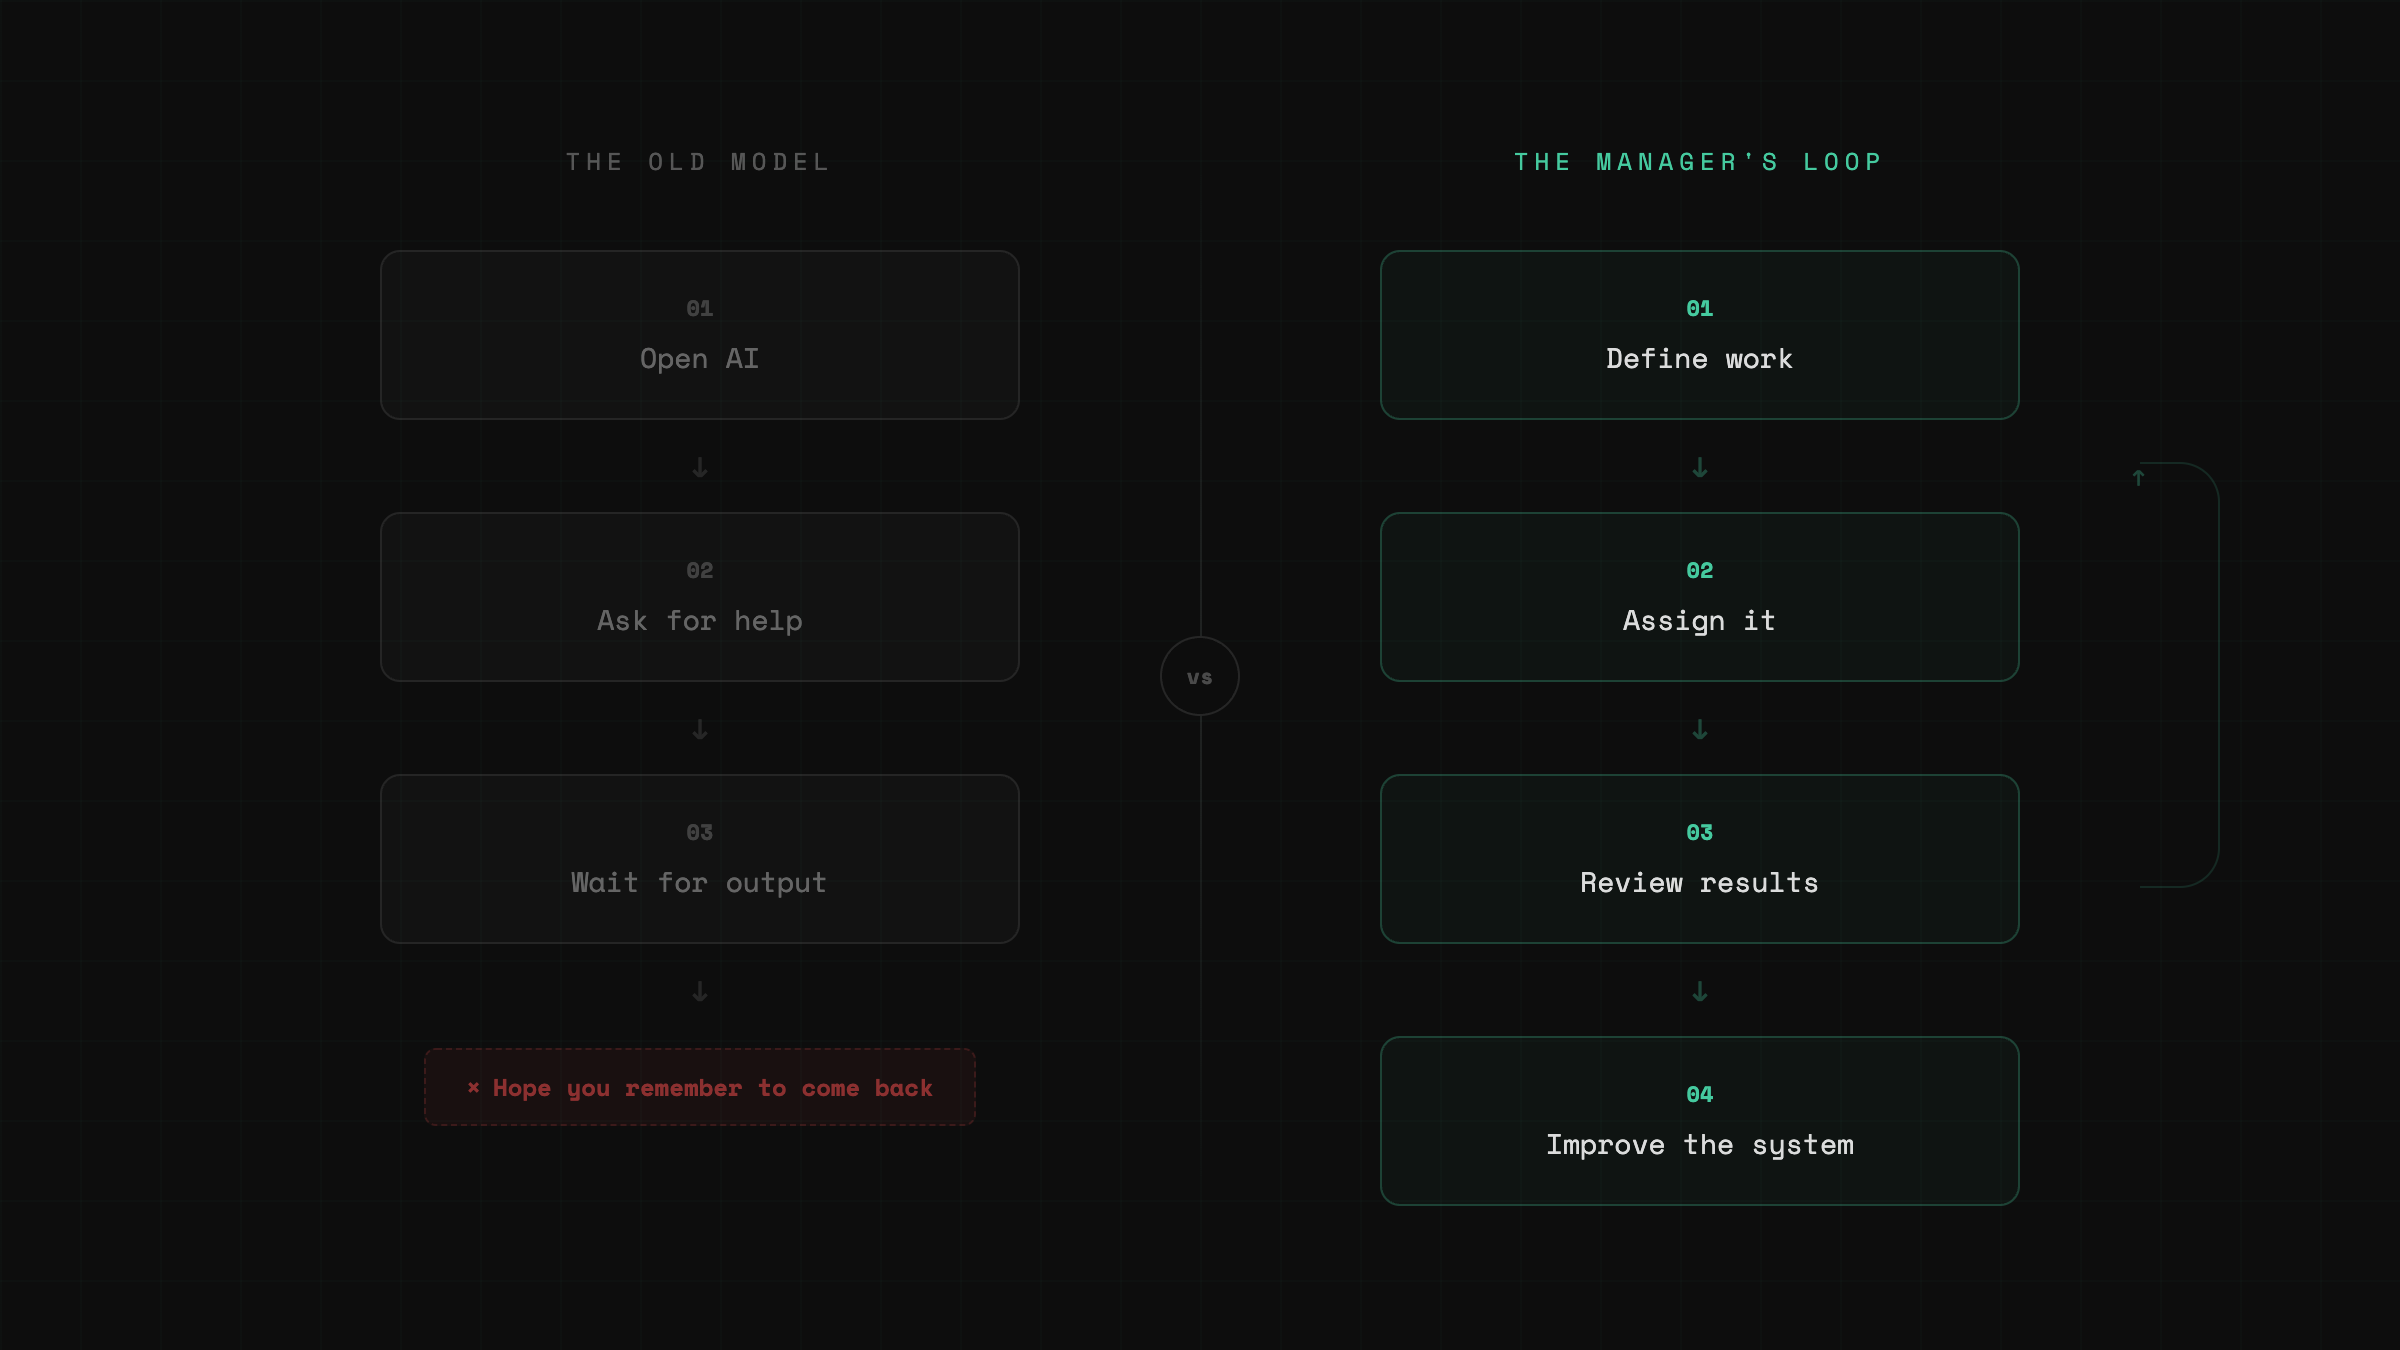Click down arrow below Review results card
The width and height of the screenshot is (2400, 1350).
[x=1699, y=991]
